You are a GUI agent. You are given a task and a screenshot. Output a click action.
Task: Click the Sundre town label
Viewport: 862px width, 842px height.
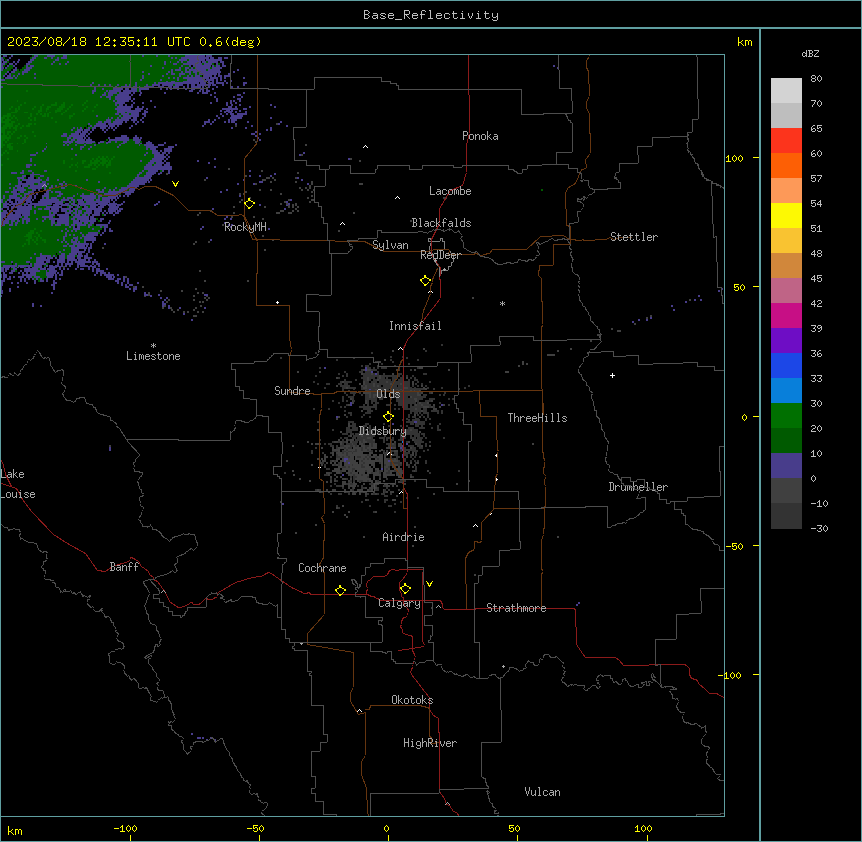coord(292,391)
